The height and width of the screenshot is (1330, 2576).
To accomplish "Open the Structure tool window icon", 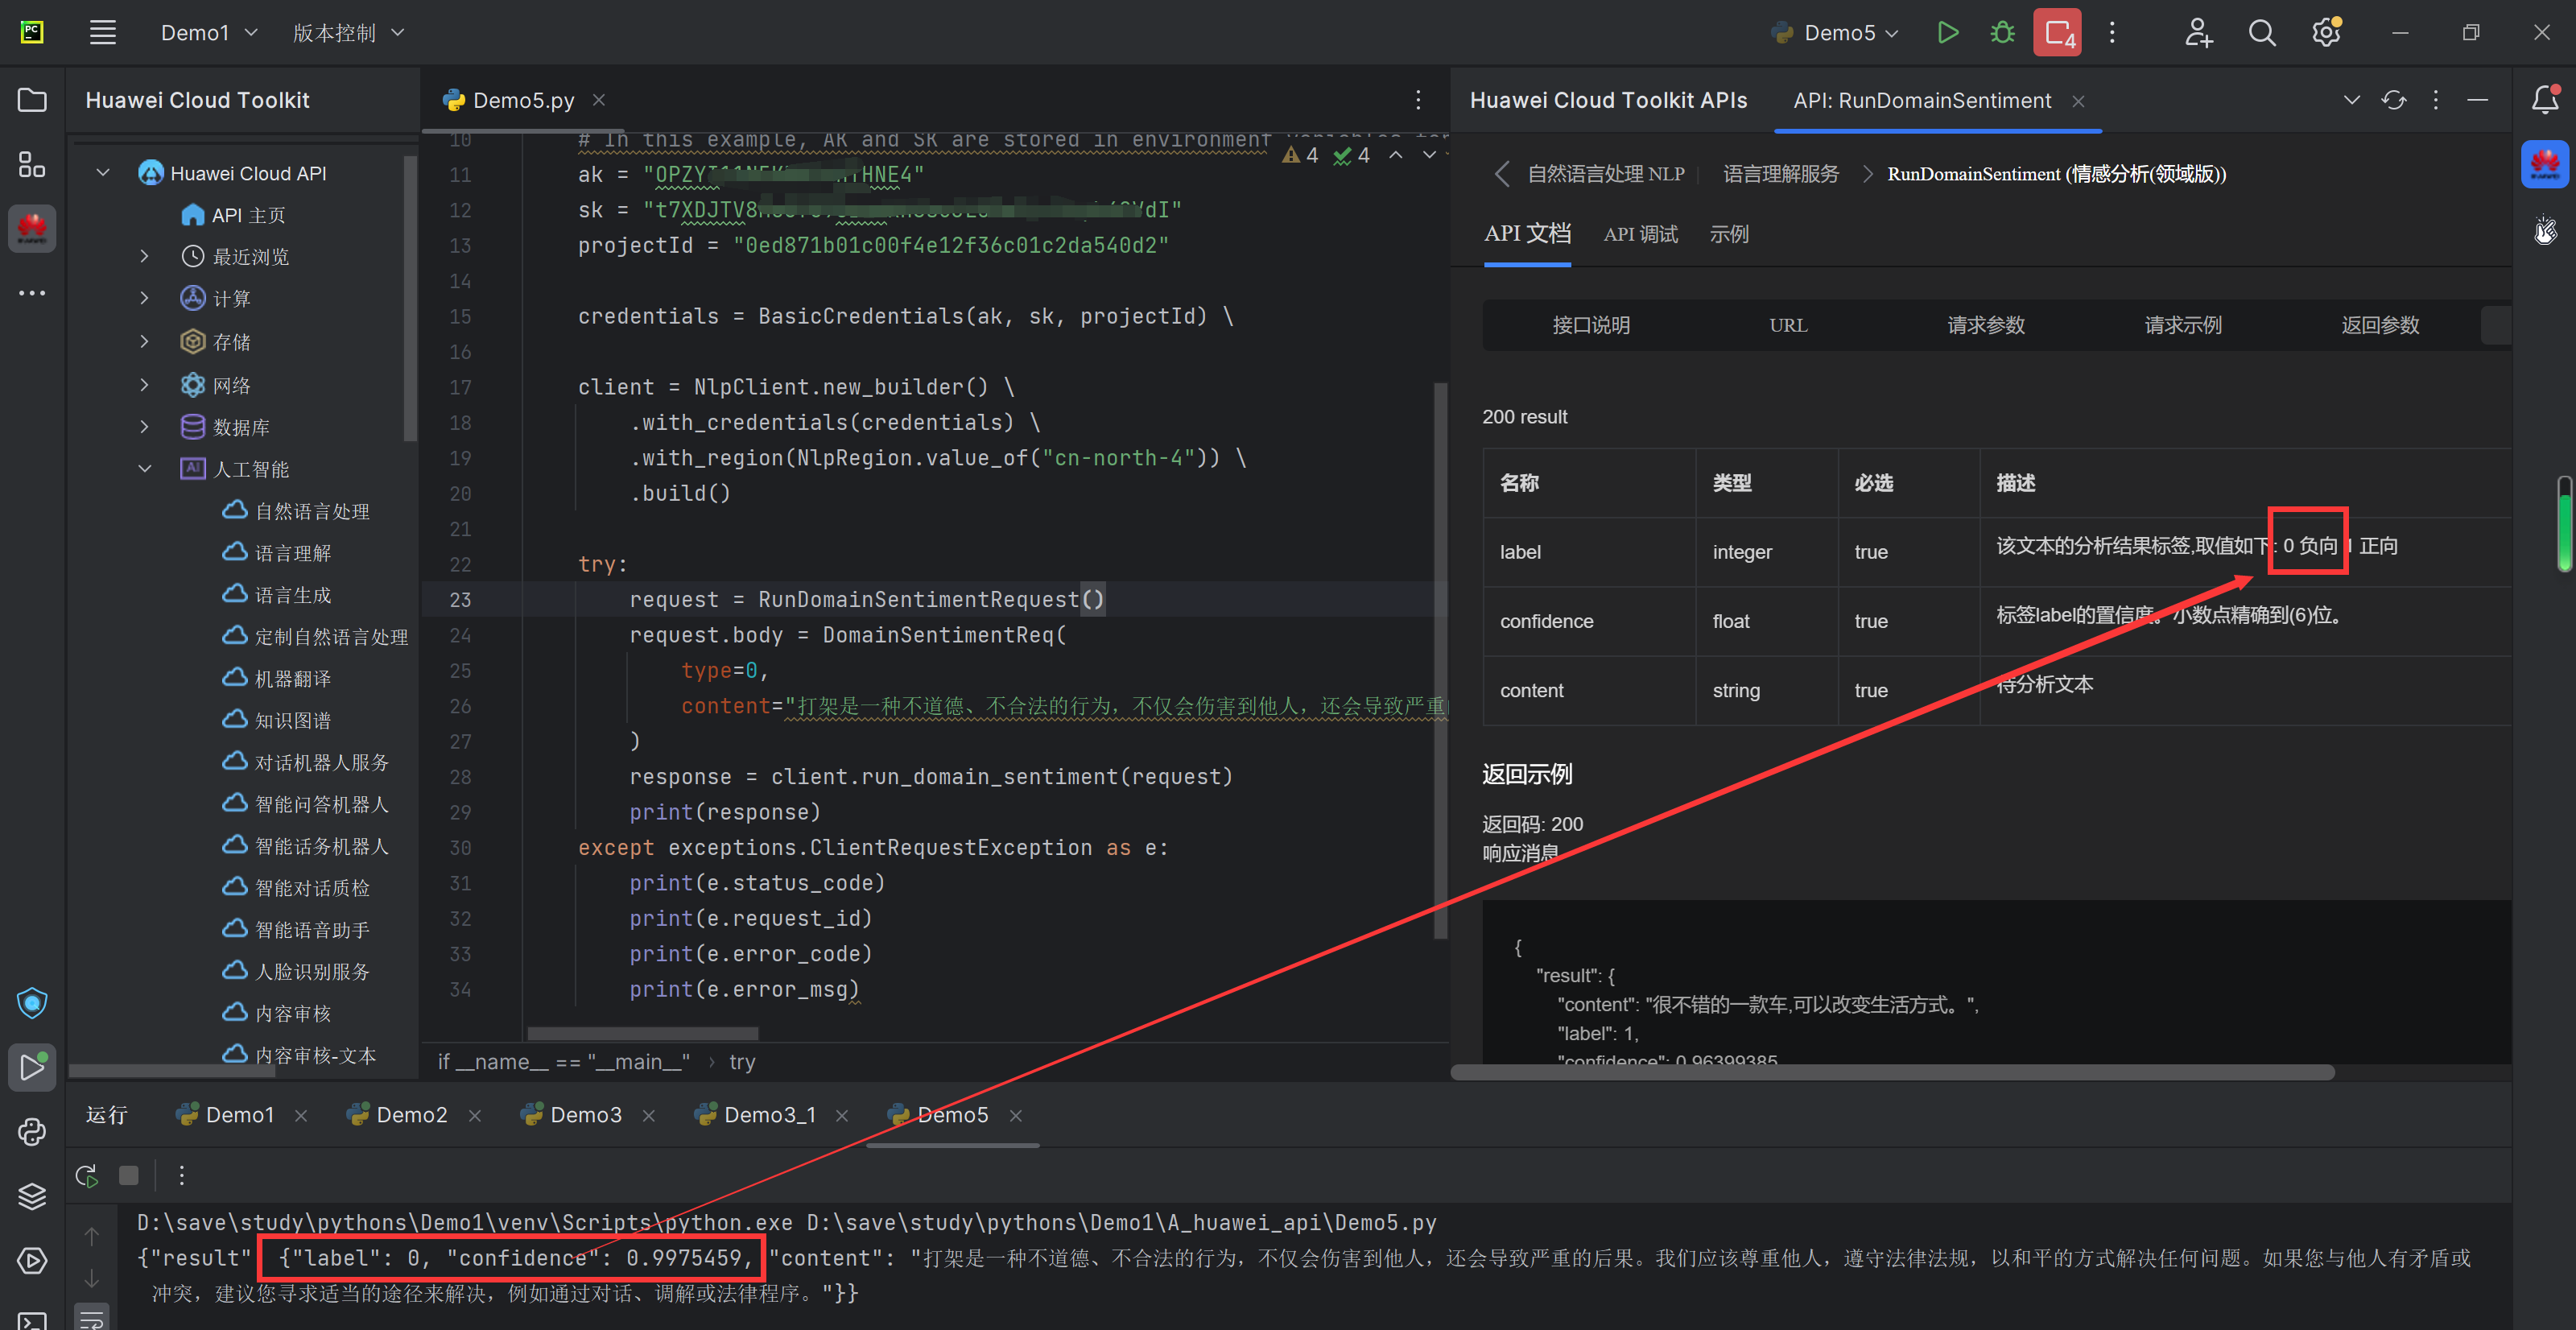I will tap(32, 164).
